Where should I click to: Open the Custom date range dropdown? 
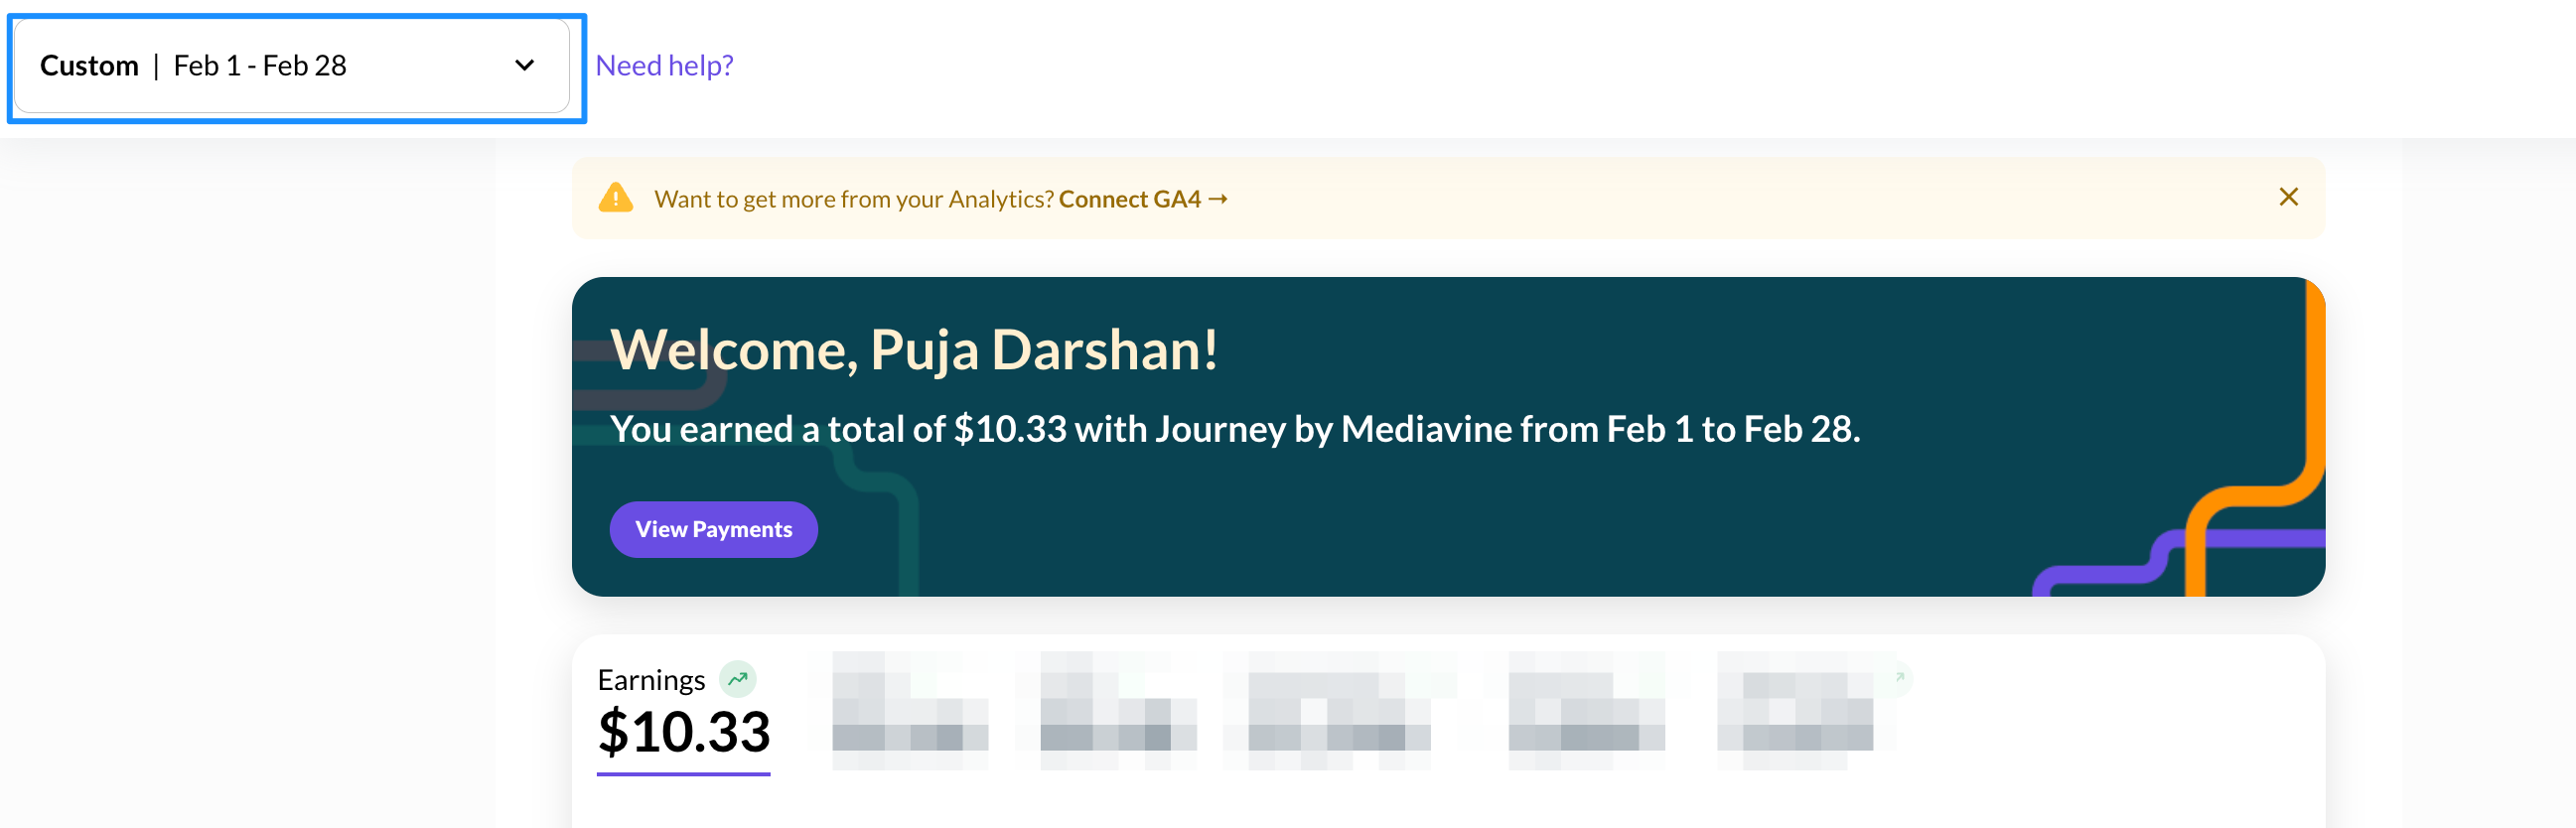coord(290,66)
